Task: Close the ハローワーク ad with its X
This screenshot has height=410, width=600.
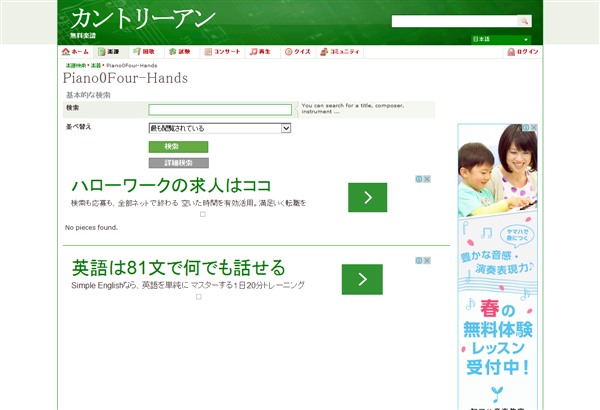Action: 427,179
